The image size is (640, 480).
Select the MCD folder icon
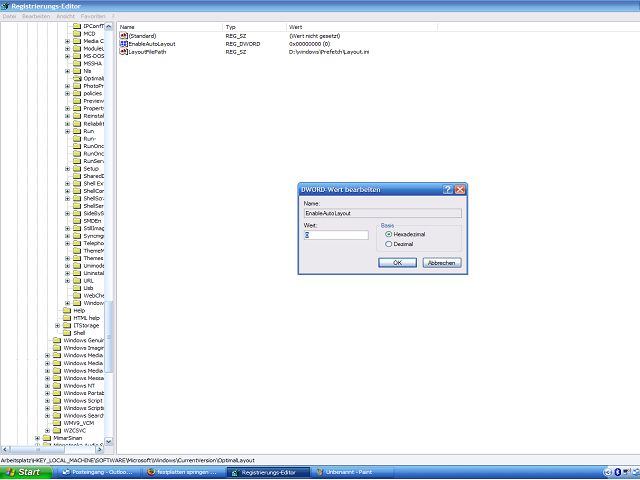click(x=77, y=33)
